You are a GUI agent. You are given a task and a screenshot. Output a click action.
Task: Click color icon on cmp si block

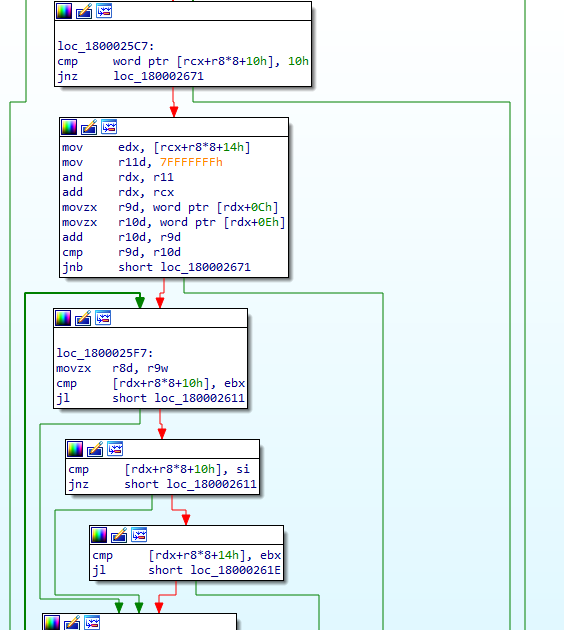[x=75, y=449]
